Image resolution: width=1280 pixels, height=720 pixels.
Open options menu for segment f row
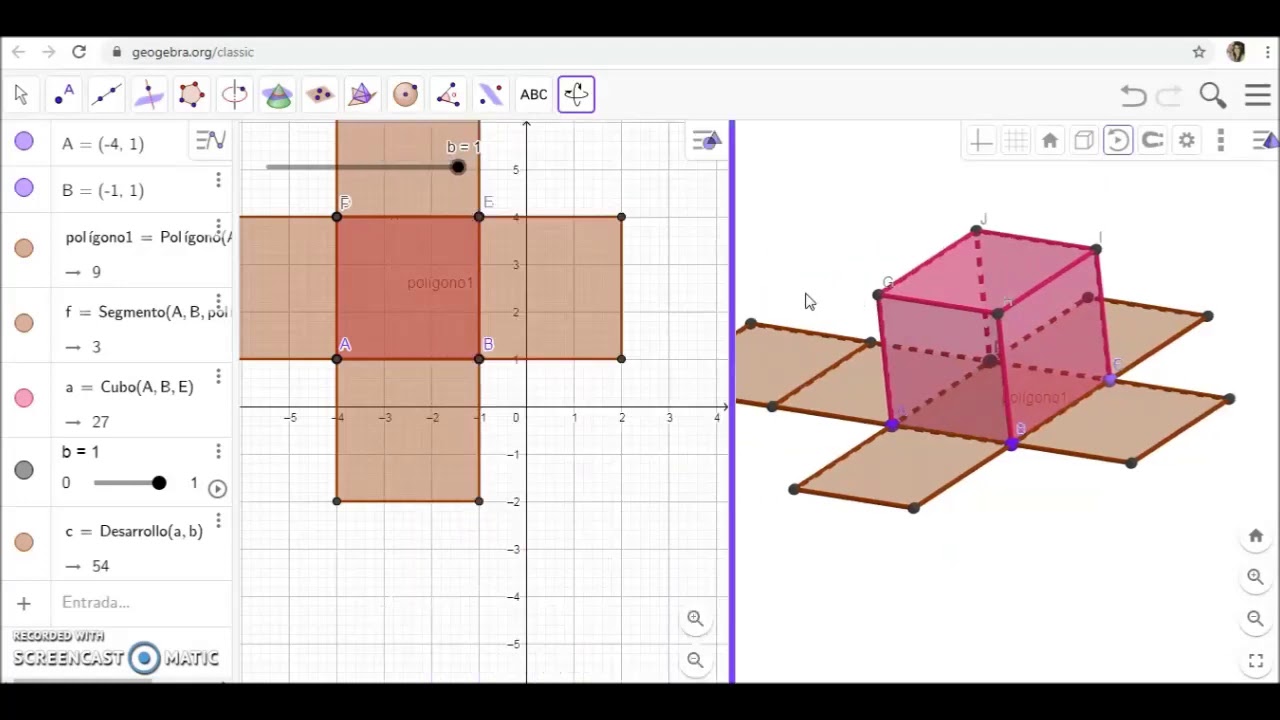(218, 302)
